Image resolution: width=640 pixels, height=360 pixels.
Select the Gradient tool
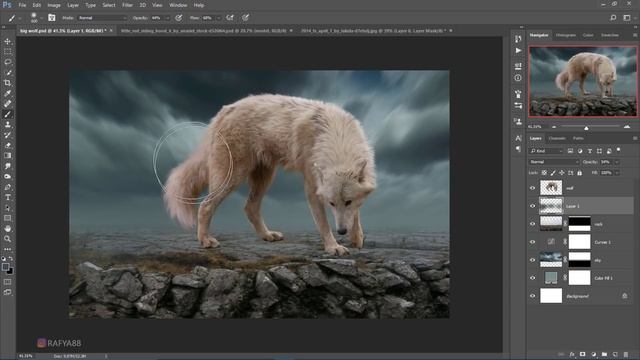click(8, 156)
